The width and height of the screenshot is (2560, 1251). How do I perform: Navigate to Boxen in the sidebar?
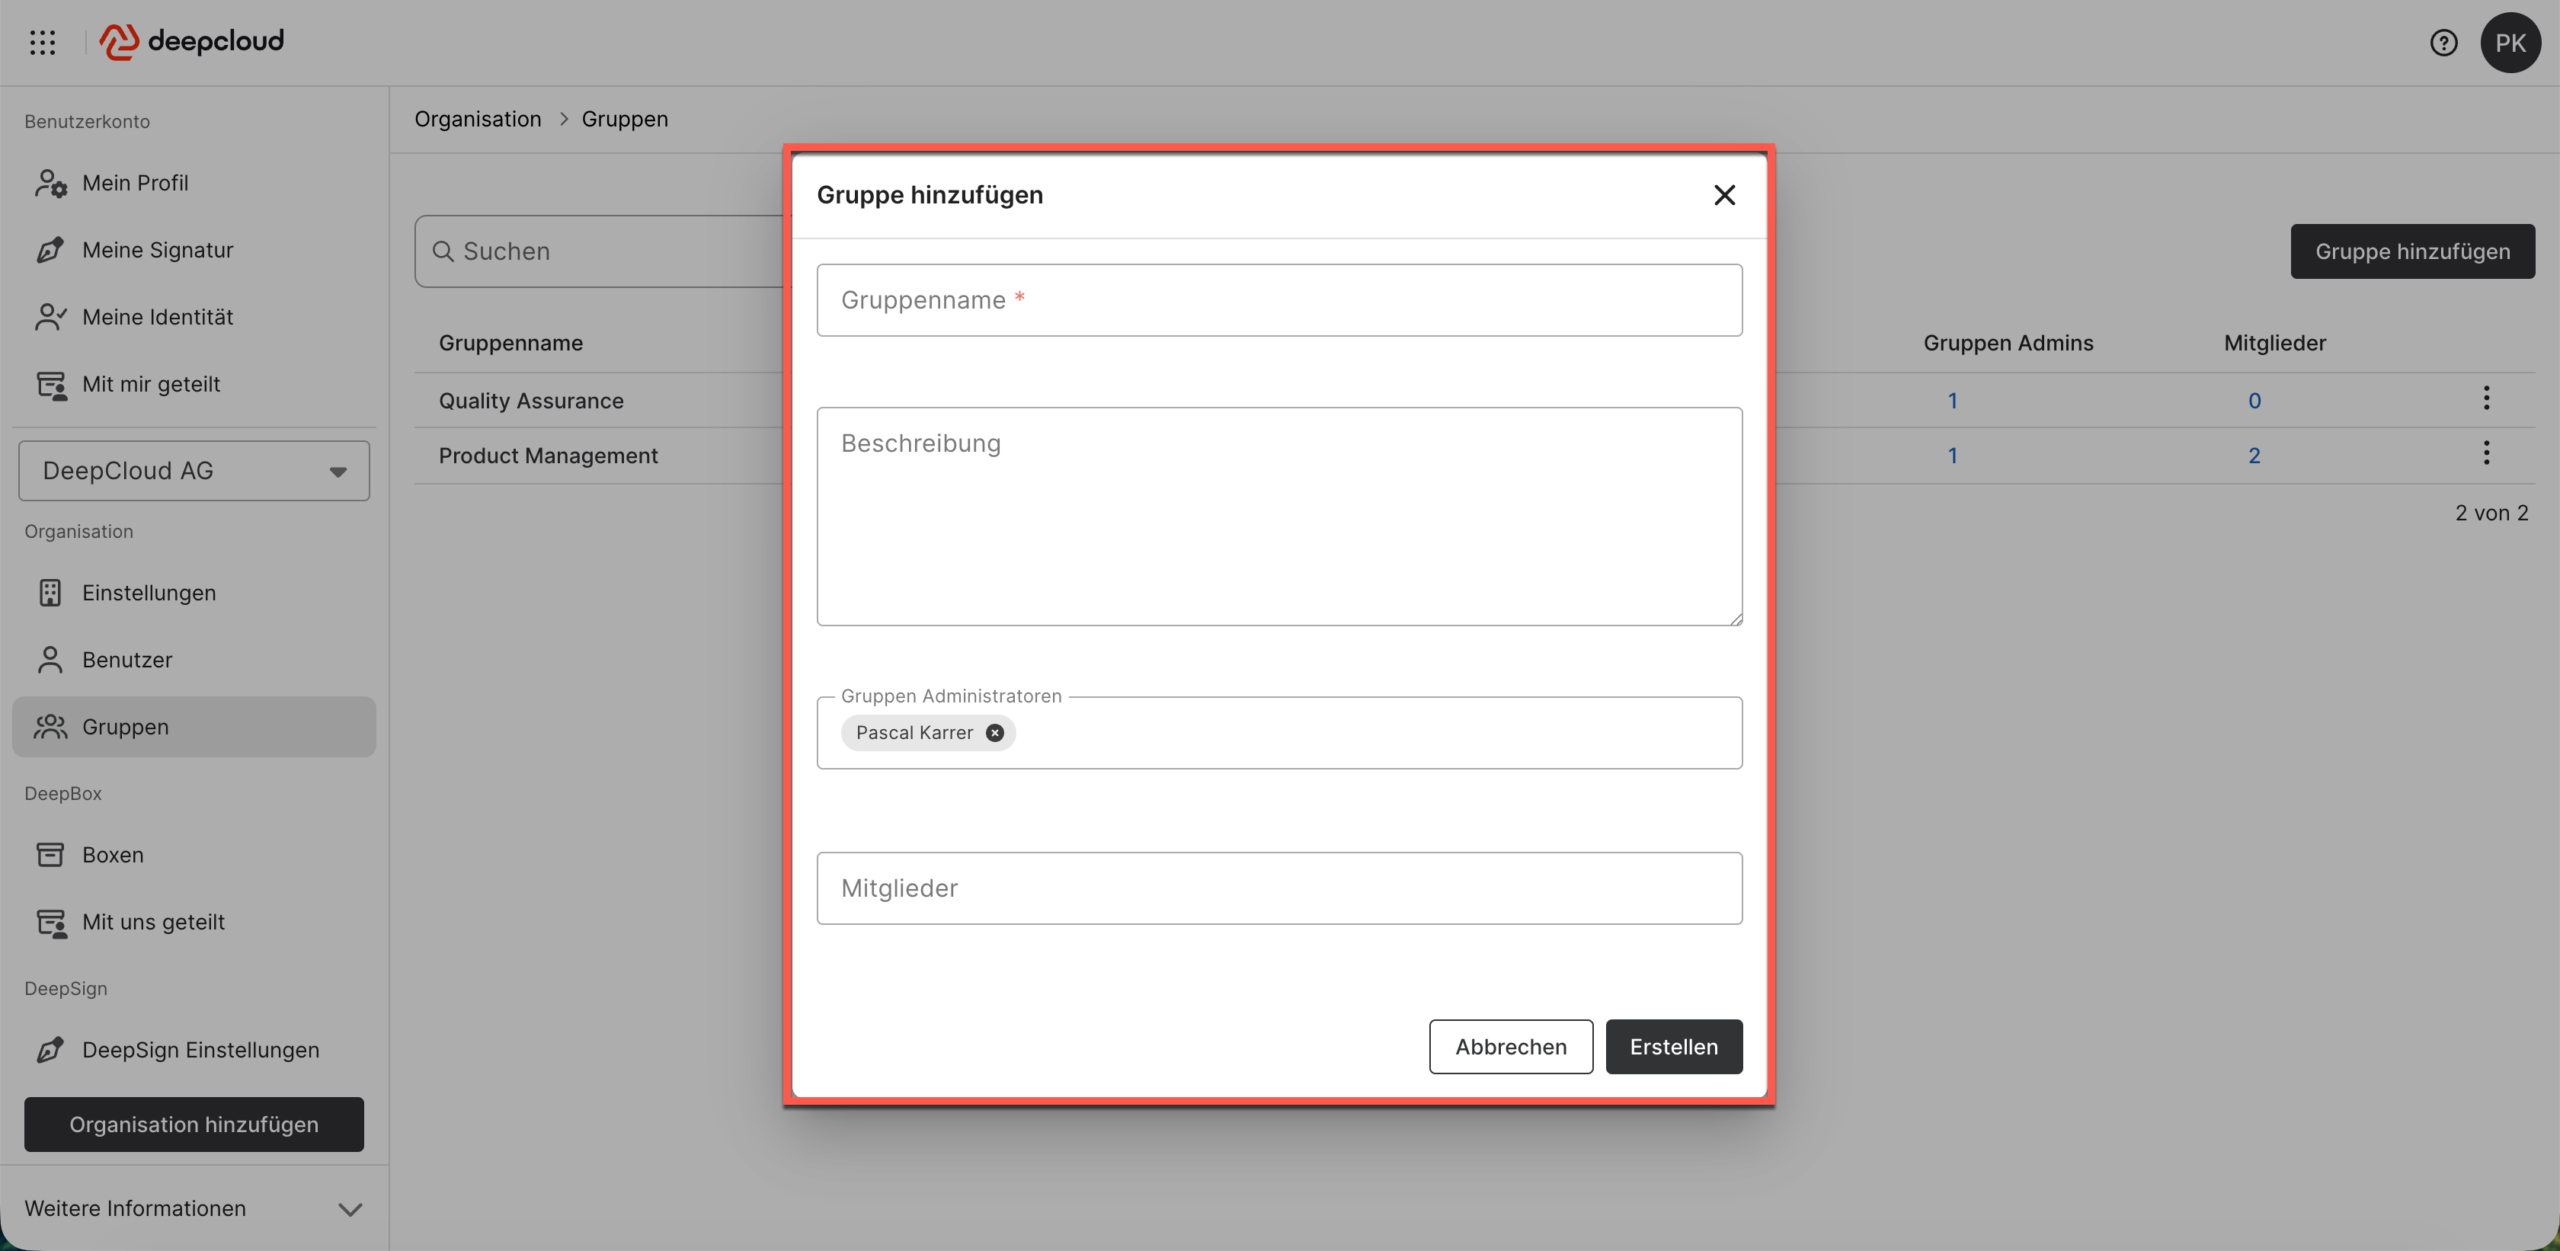[x=113, y=855]
